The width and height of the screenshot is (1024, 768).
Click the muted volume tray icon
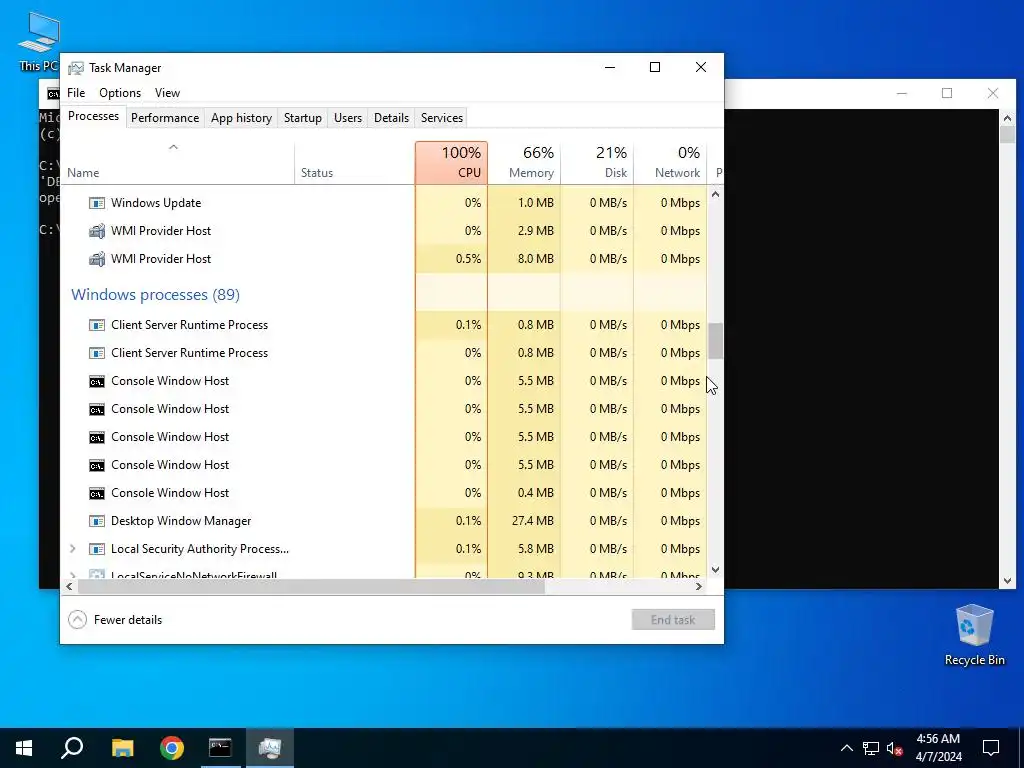coord(894,748)
